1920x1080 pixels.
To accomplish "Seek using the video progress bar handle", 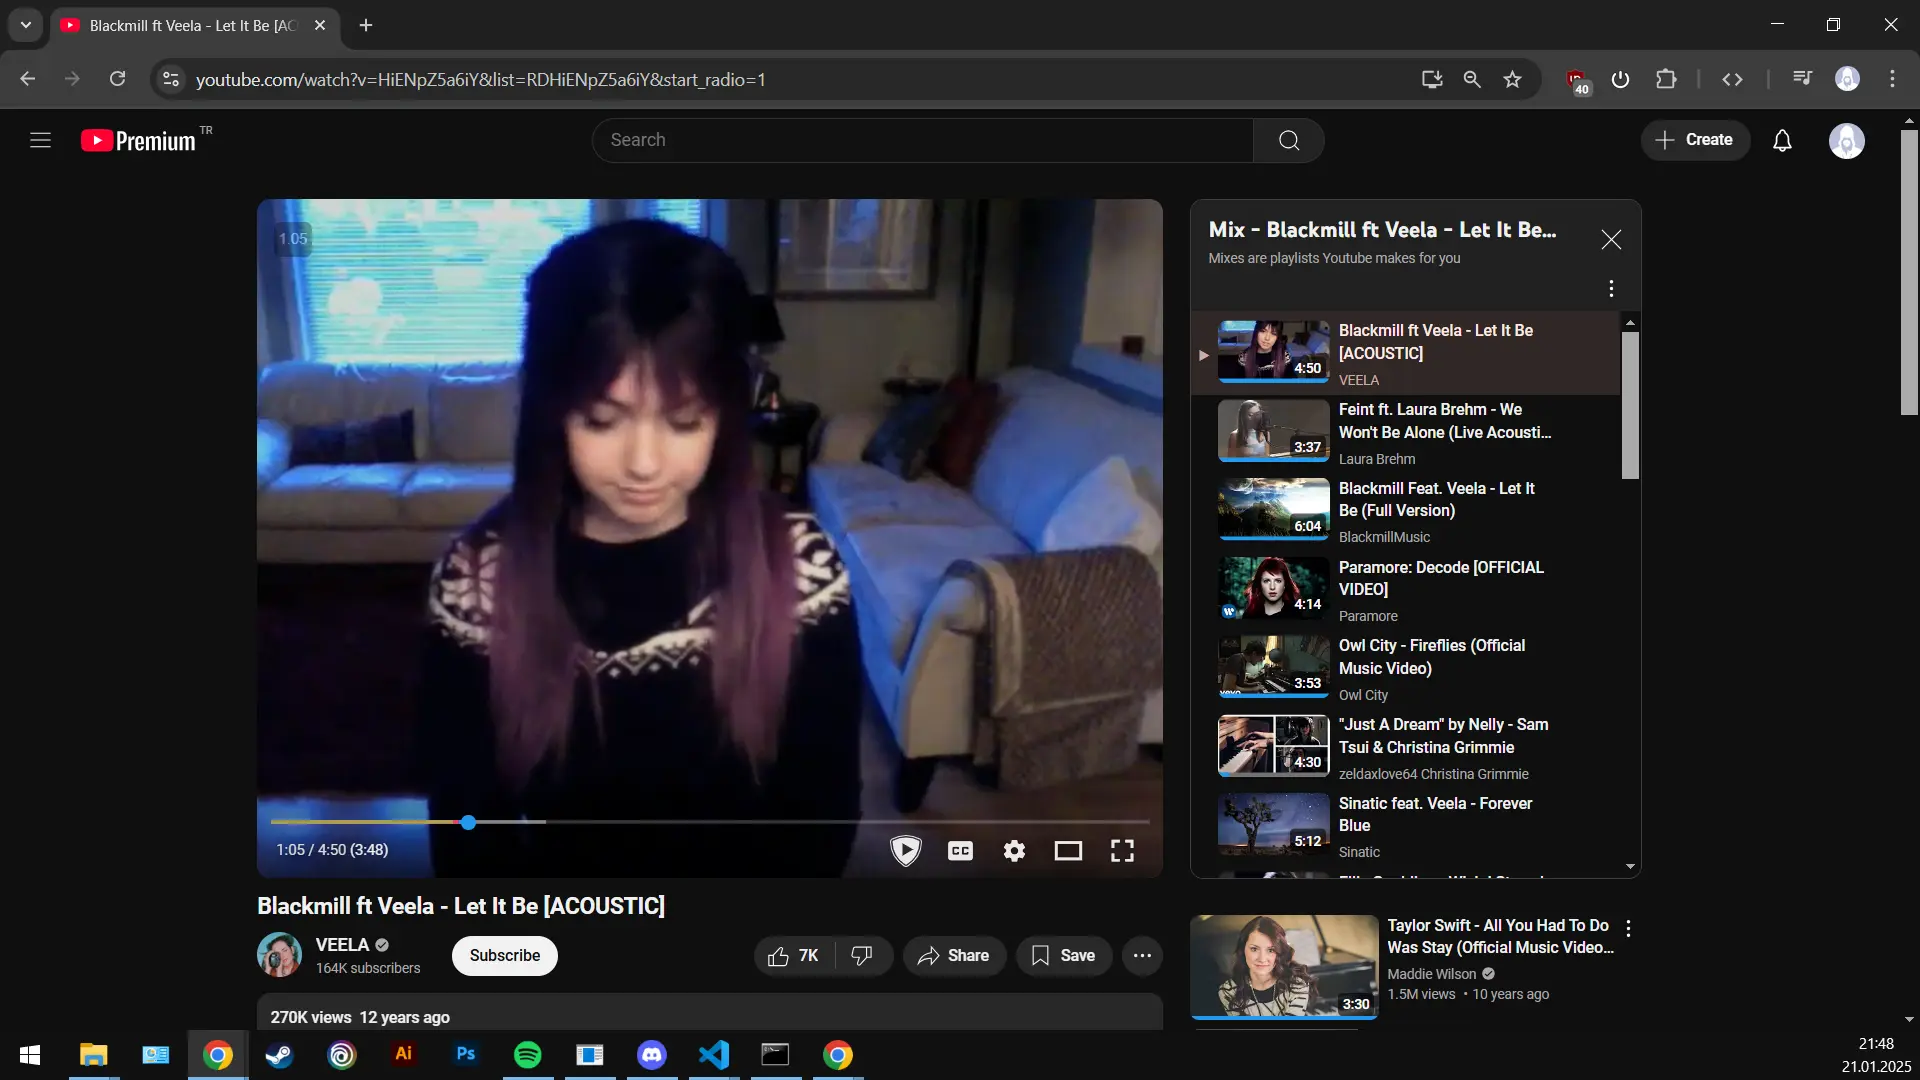I will (x=468, y=822).
